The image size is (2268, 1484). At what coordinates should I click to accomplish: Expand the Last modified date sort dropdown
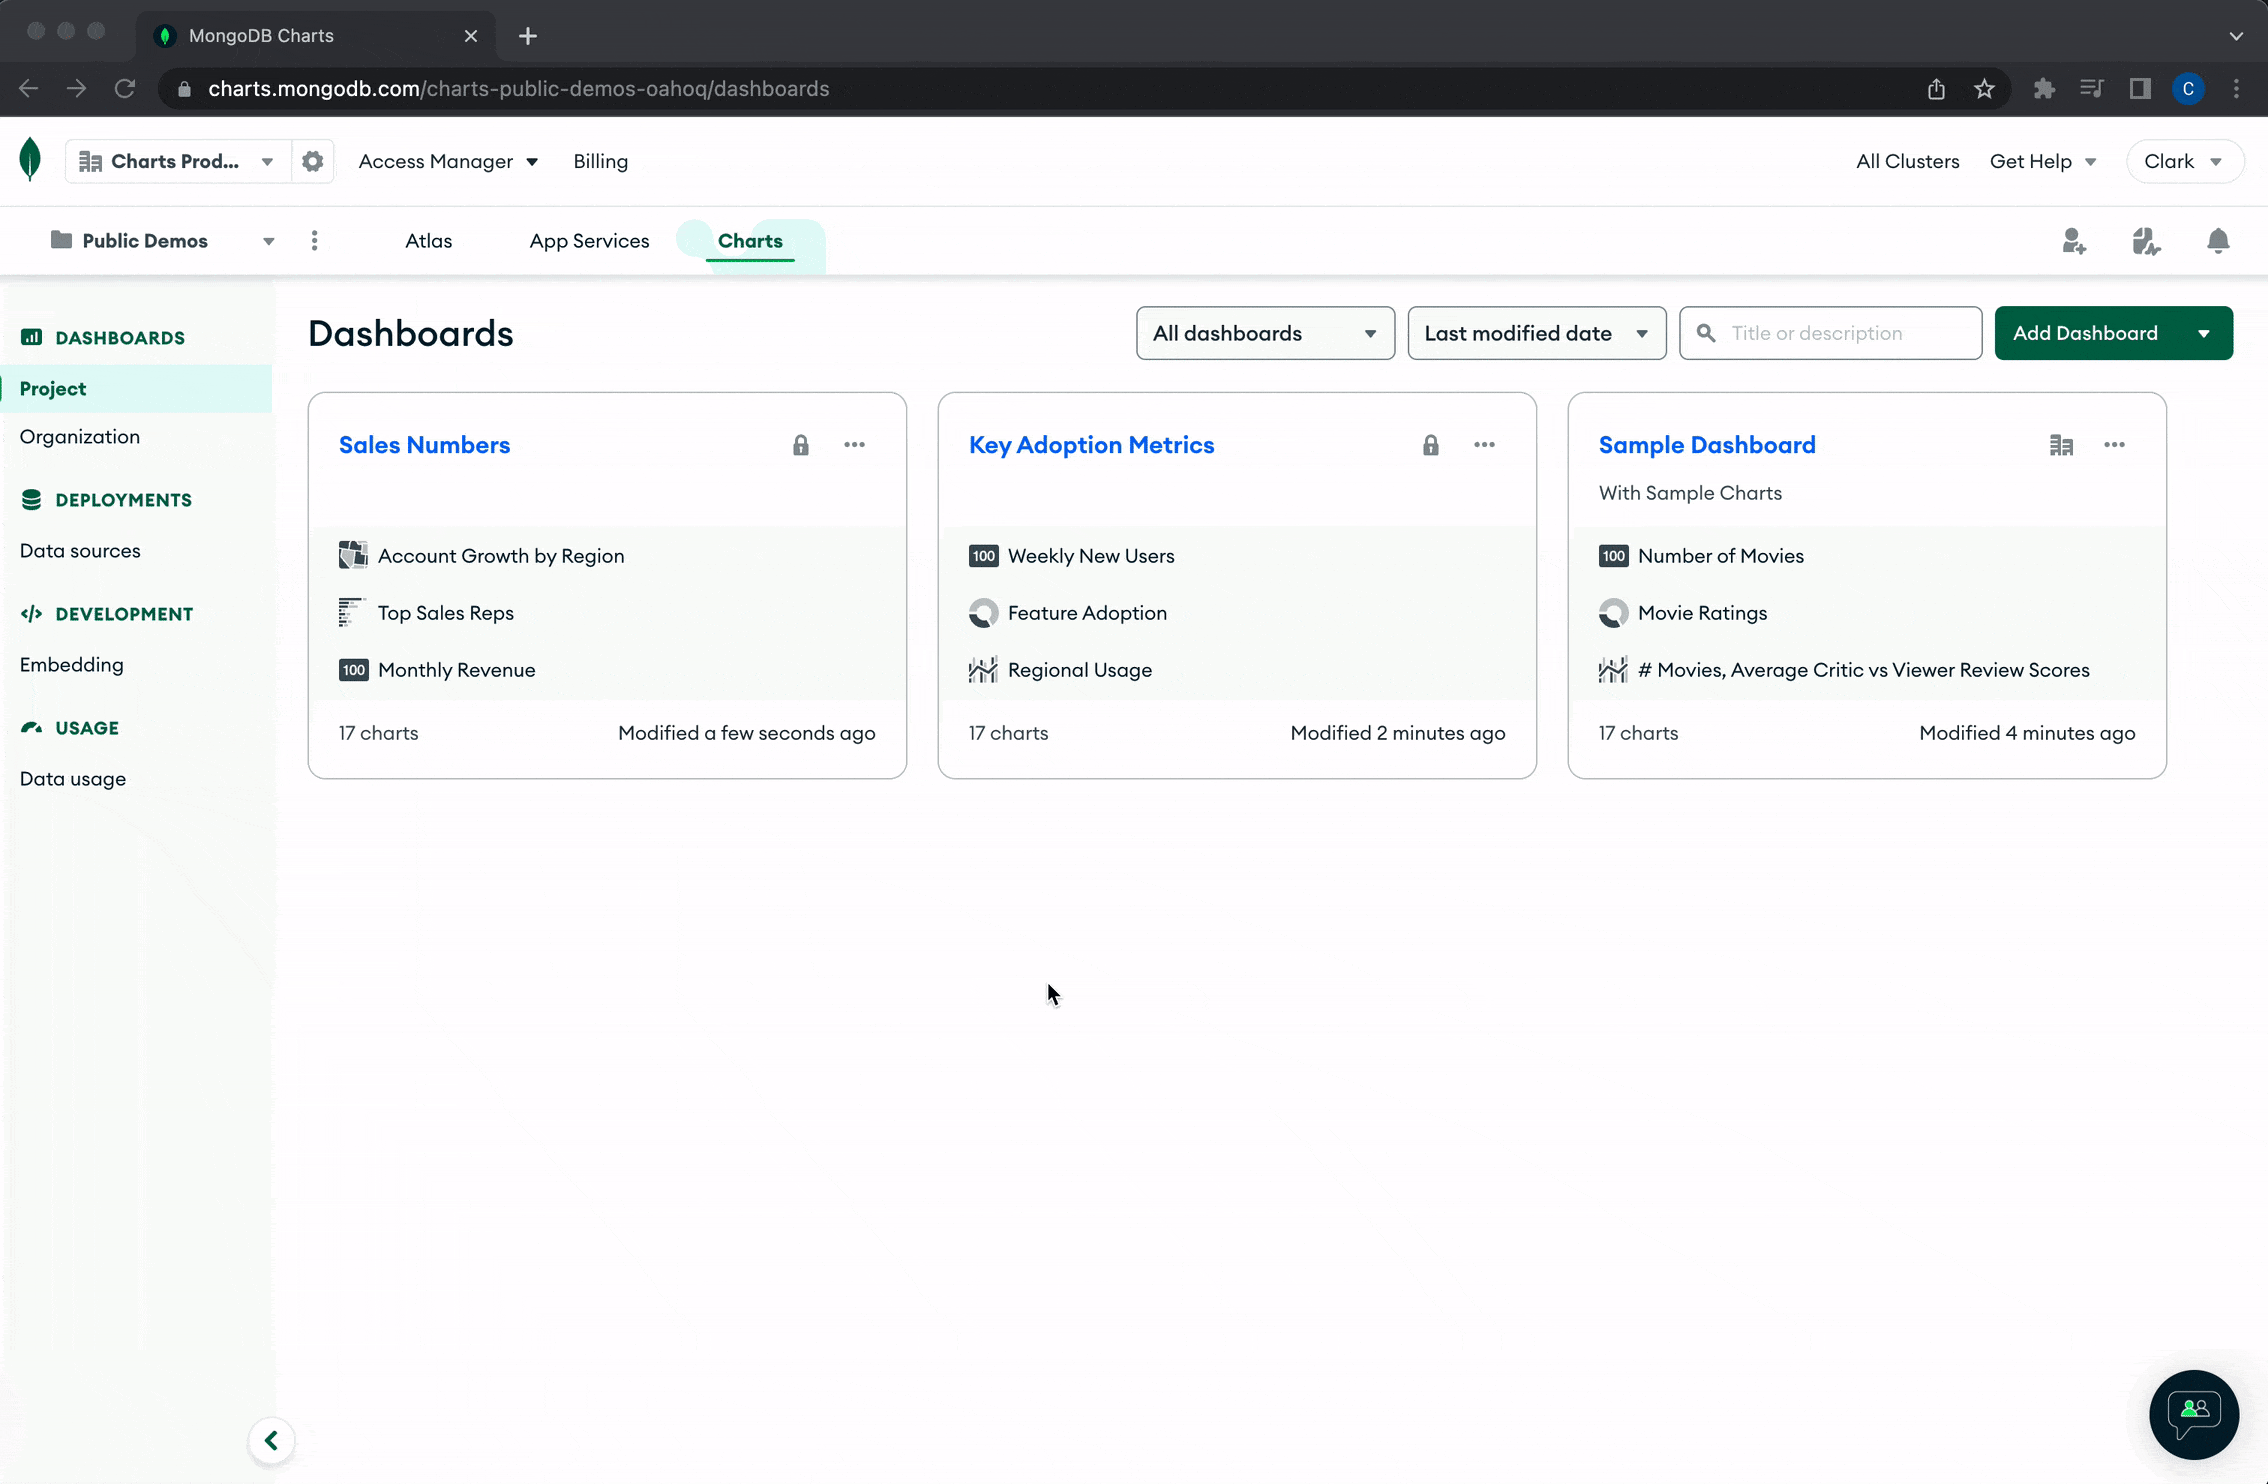[x=1533, y=333]
